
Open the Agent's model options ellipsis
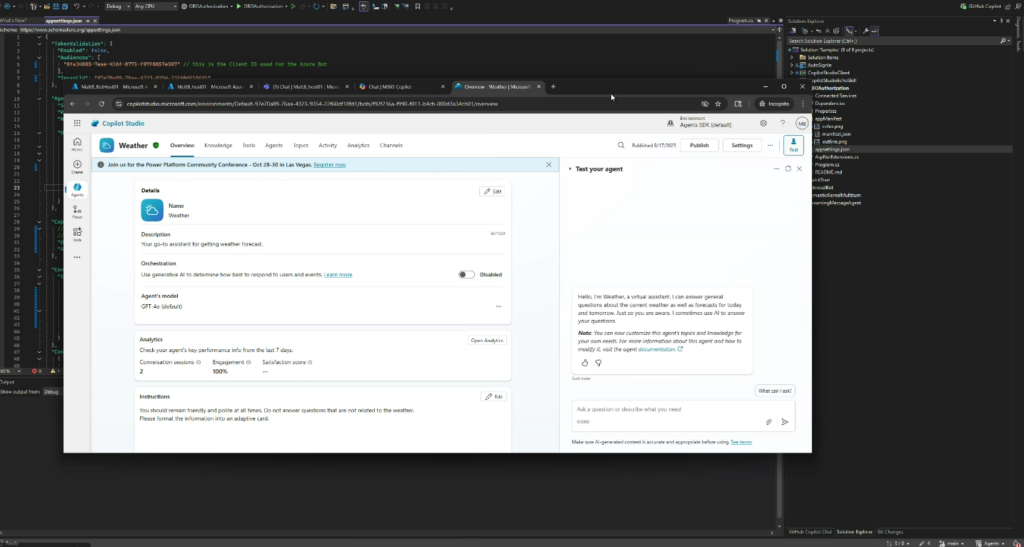(x=498, y=306)
